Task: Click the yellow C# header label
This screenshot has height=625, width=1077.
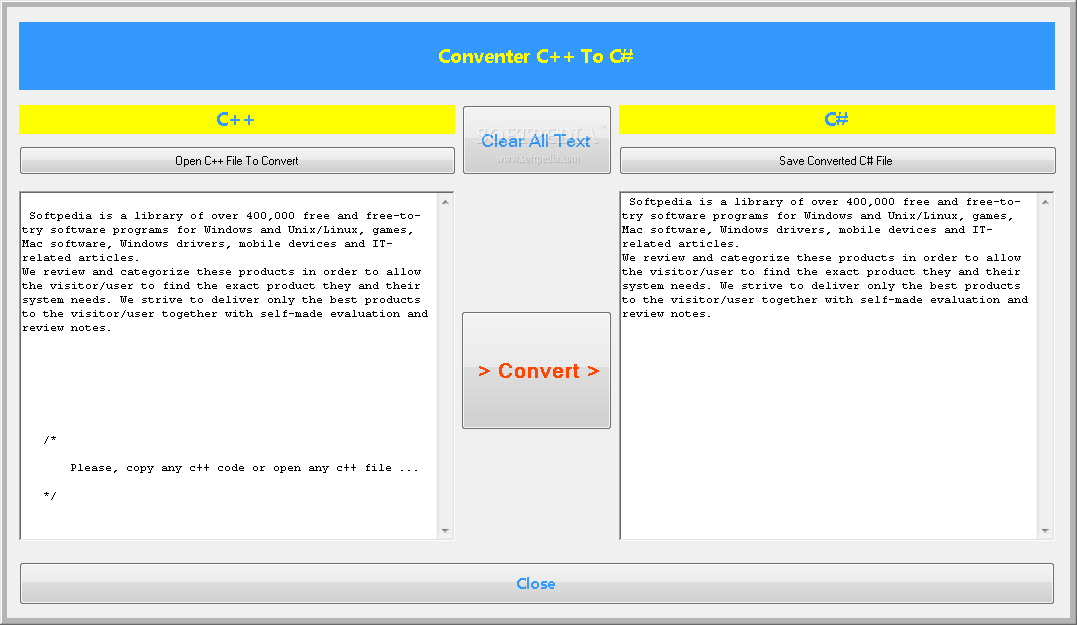Action: point(837,120)
